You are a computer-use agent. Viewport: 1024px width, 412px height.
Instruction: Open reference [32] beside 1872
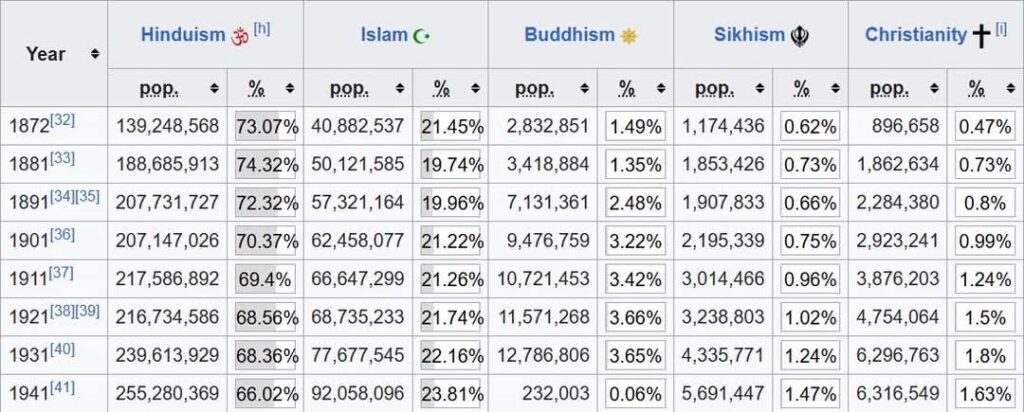[x=63, y=121]
